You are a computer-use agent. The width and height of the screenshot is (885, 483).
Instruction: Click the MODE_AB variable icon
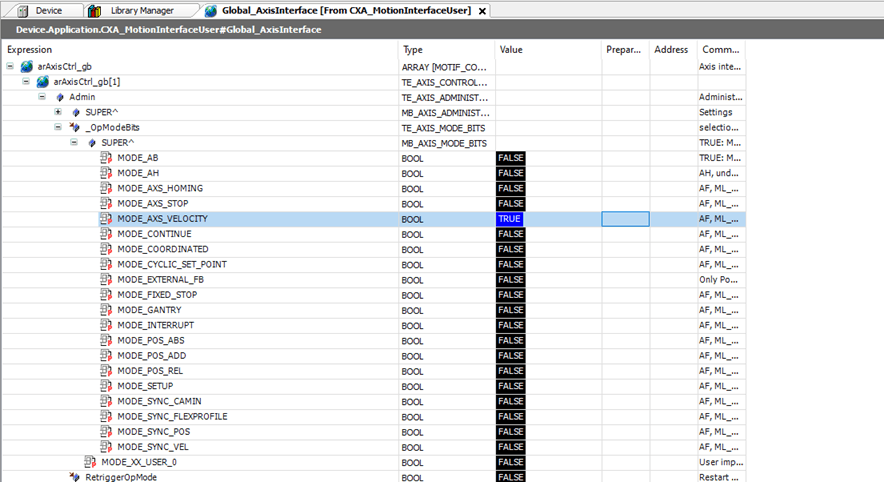point(107,158)
